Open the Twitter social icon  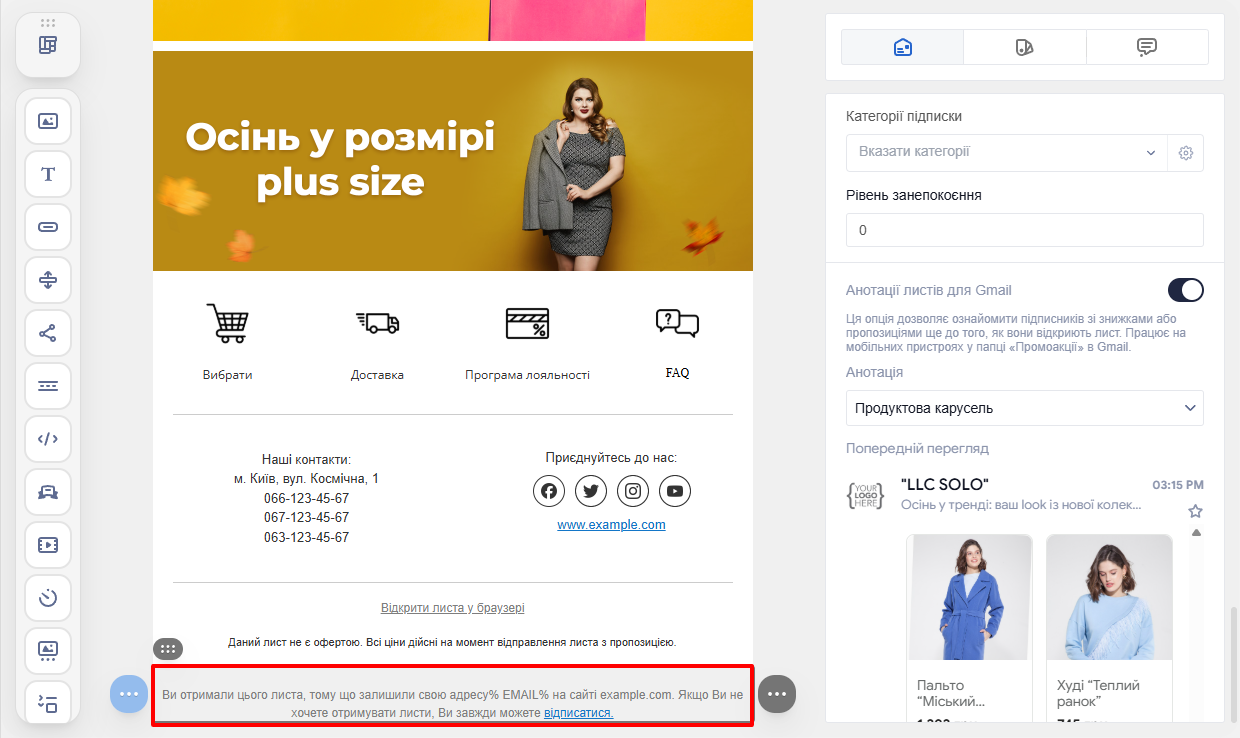(591, 491)
